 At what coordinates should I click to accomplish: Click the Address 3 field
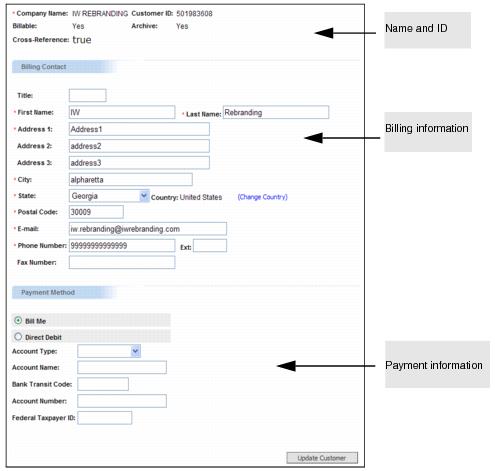click(139, 163)
